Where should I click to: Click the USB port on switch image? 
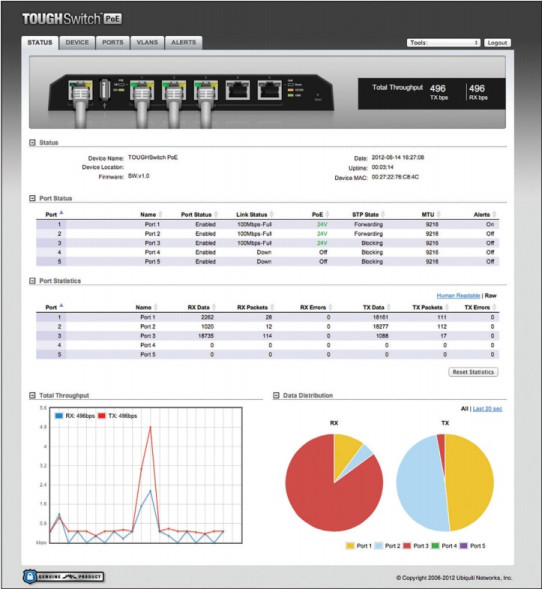[105, 90]
